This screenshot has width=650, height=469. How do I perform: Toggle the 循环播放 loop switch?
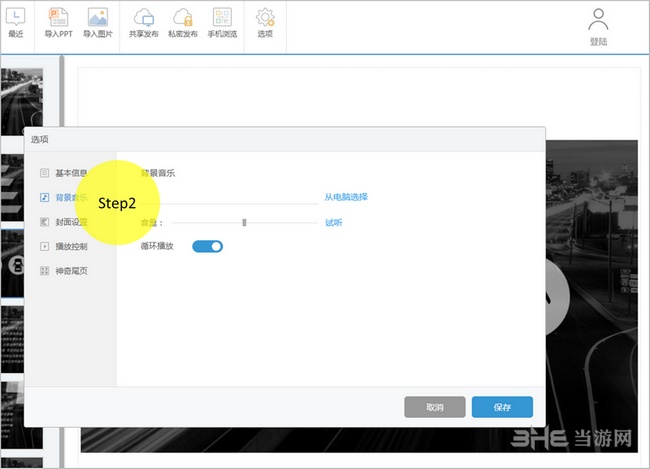(207, 246)
